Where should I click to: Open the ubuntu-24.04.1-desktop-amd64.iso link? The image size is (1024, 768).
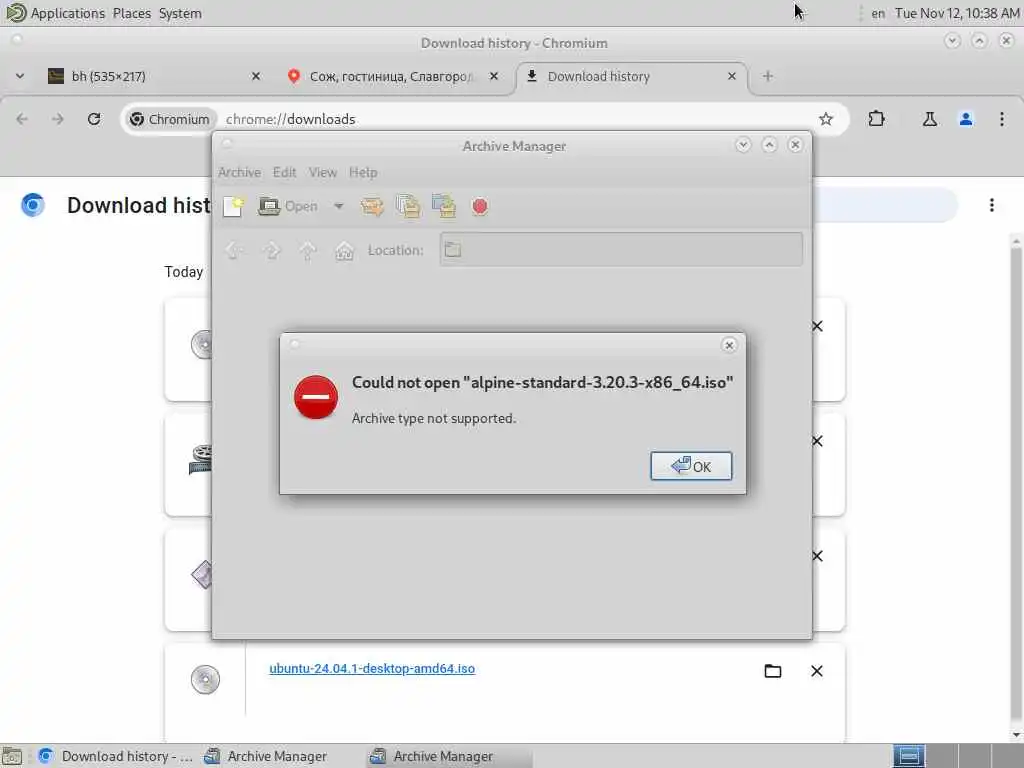click(372, 669)
